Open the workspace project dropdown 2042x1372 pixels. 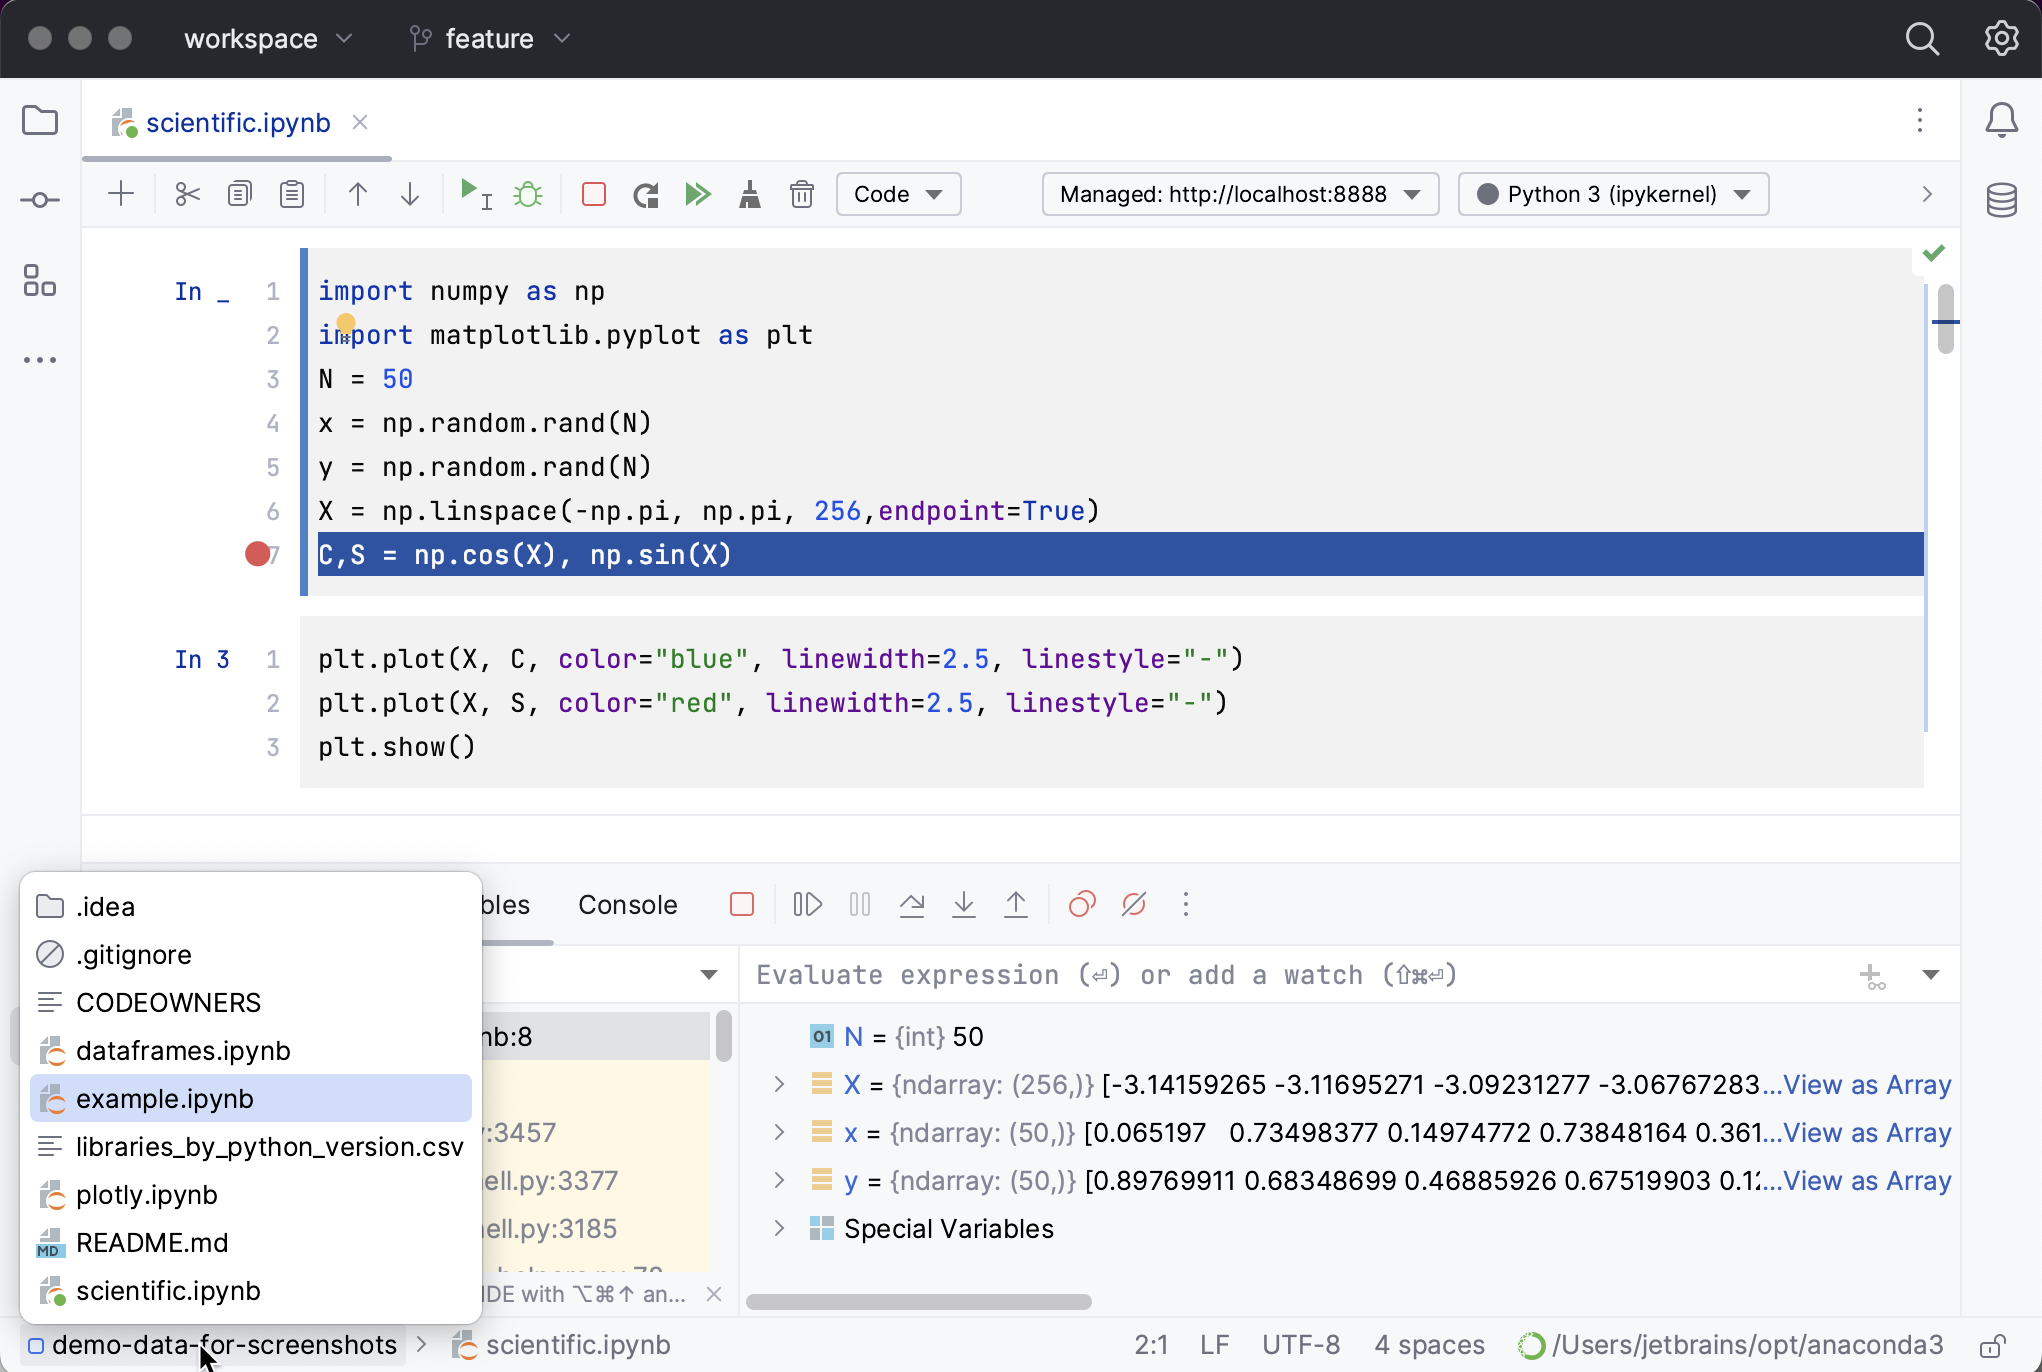268,39
